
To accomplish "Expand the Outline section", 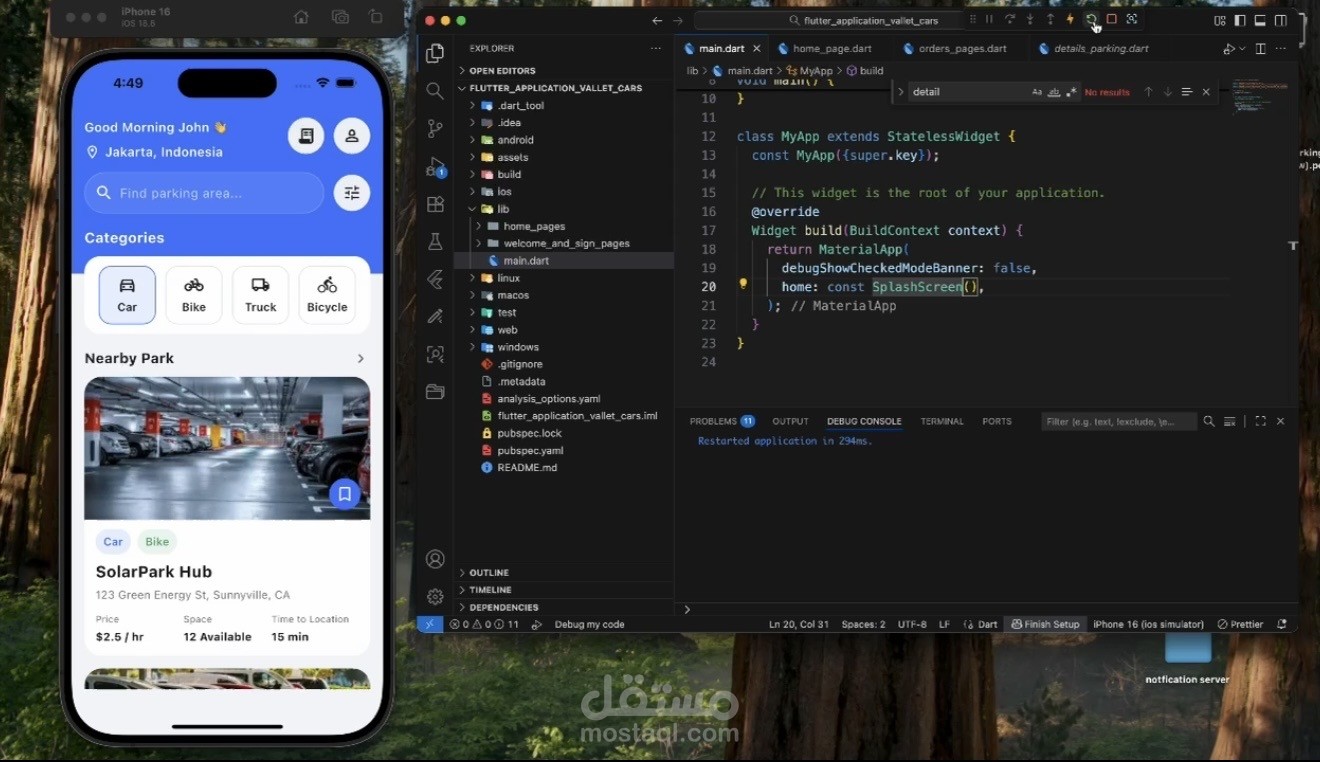I will click(564, 573).
